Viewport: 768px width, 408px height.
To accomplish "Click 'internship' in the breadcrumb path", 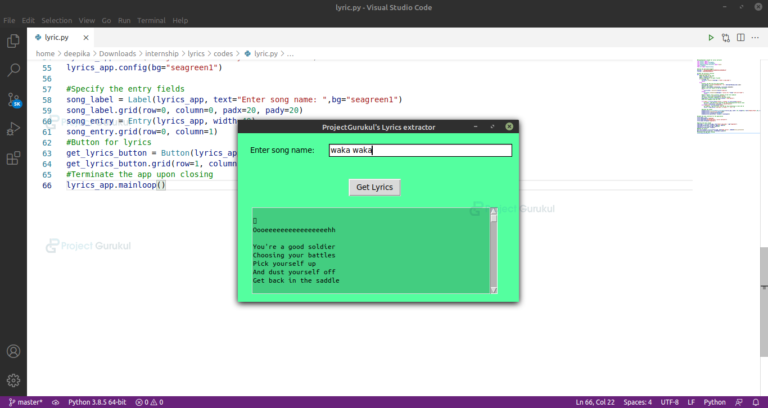I will [x=162, y=54].
